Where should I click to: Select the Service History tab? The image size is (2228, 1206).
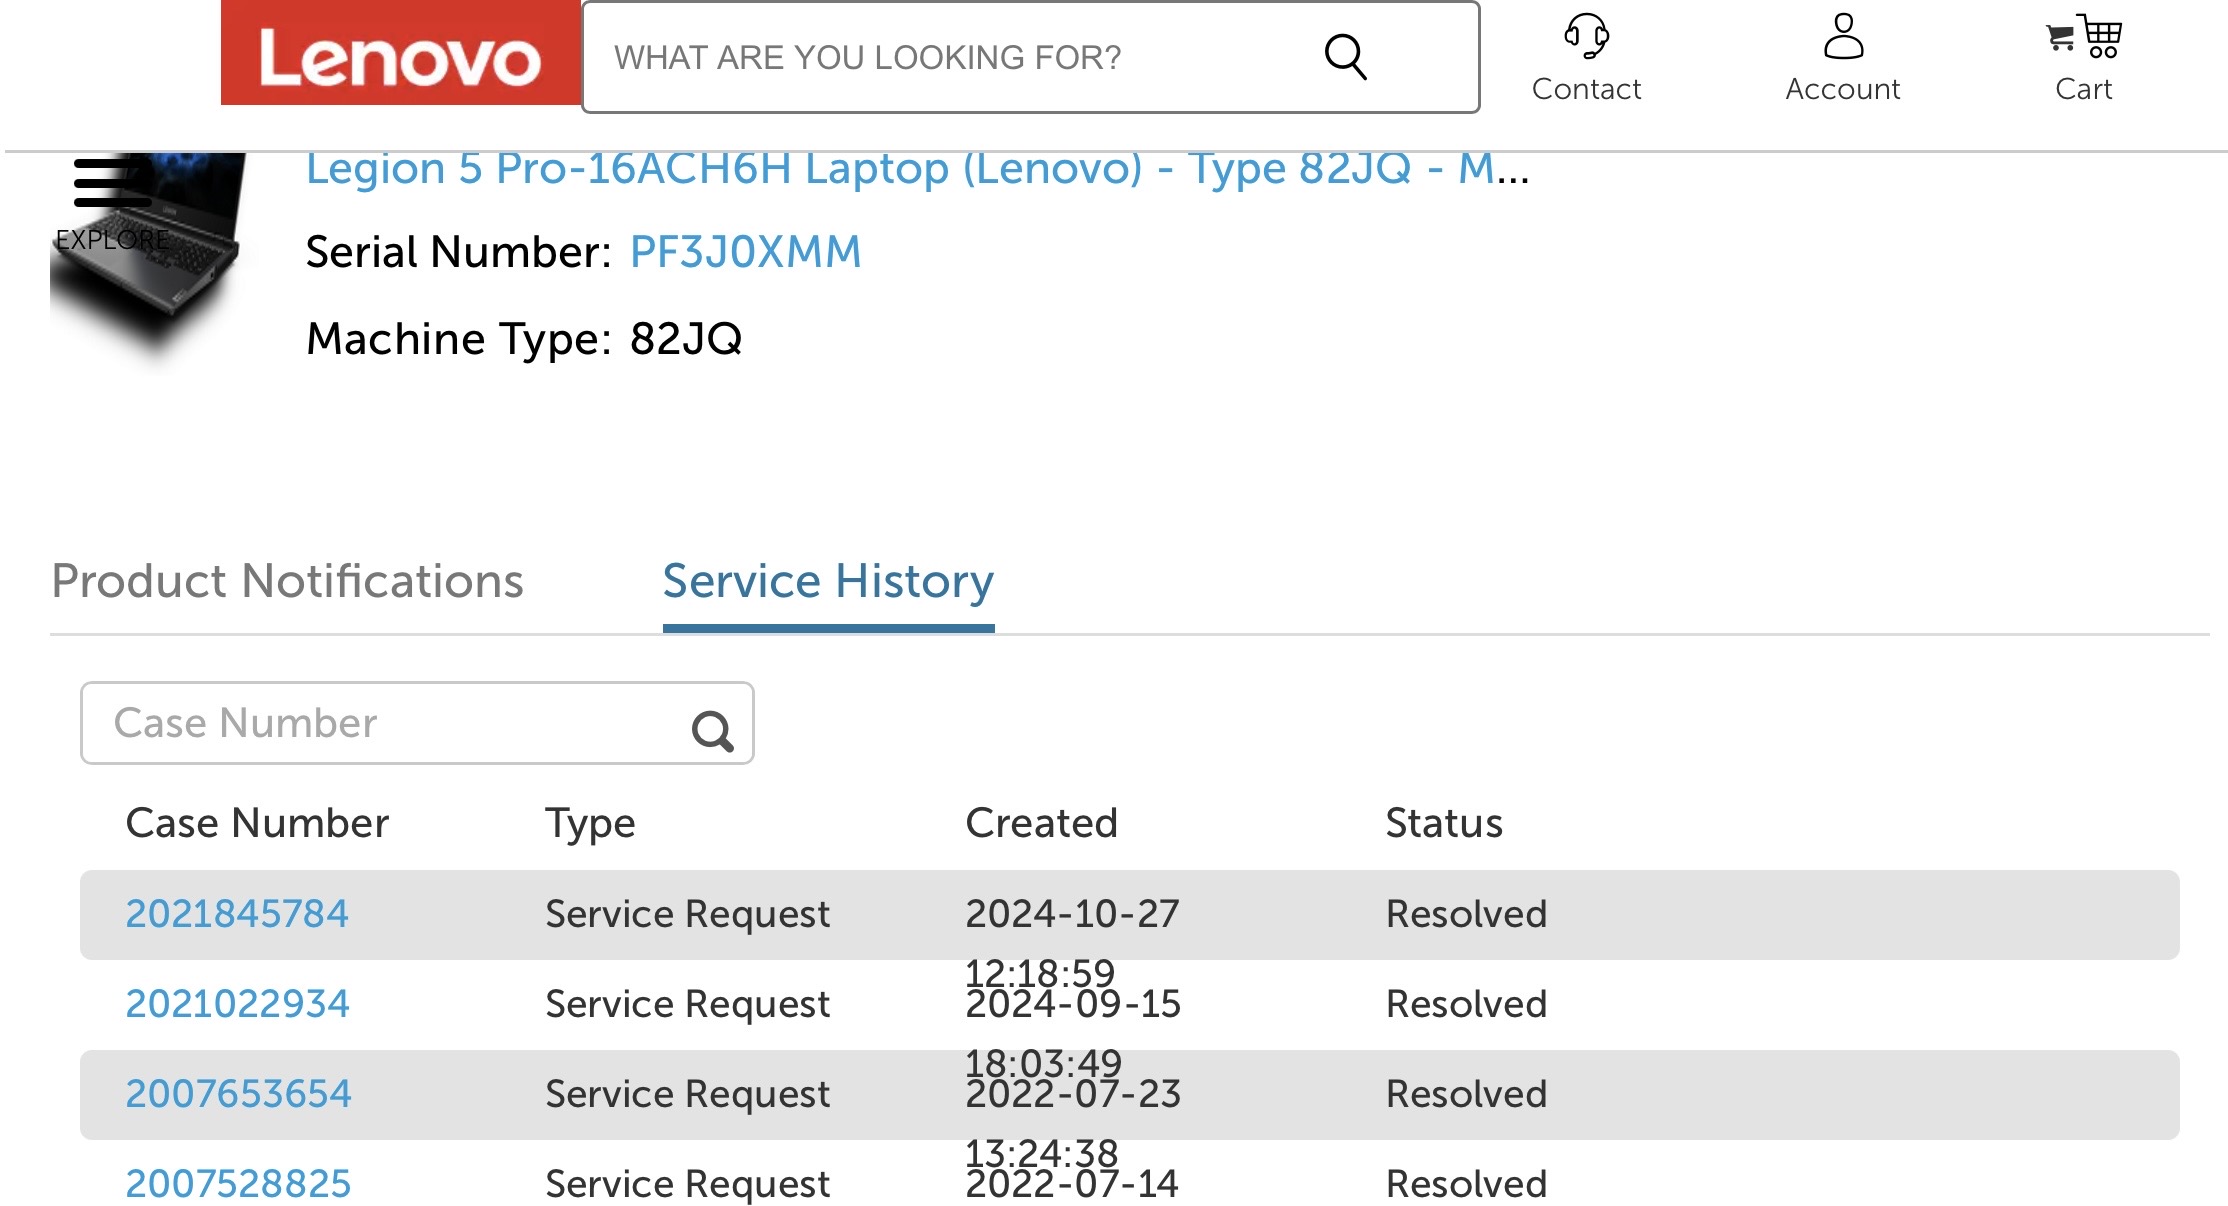(828, 581)
